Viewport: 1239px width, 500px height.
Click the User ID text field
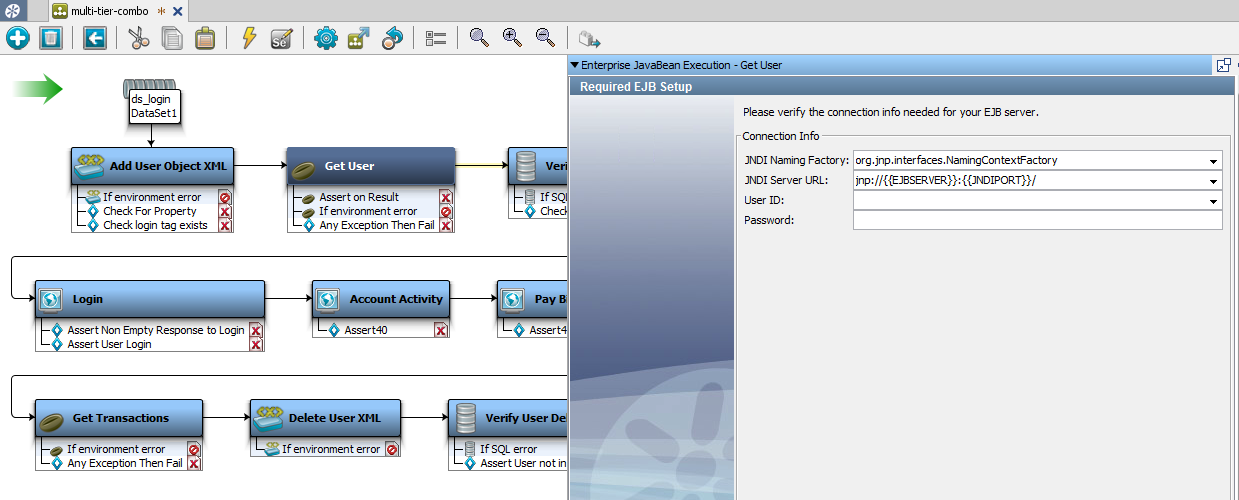(1029, 201)
